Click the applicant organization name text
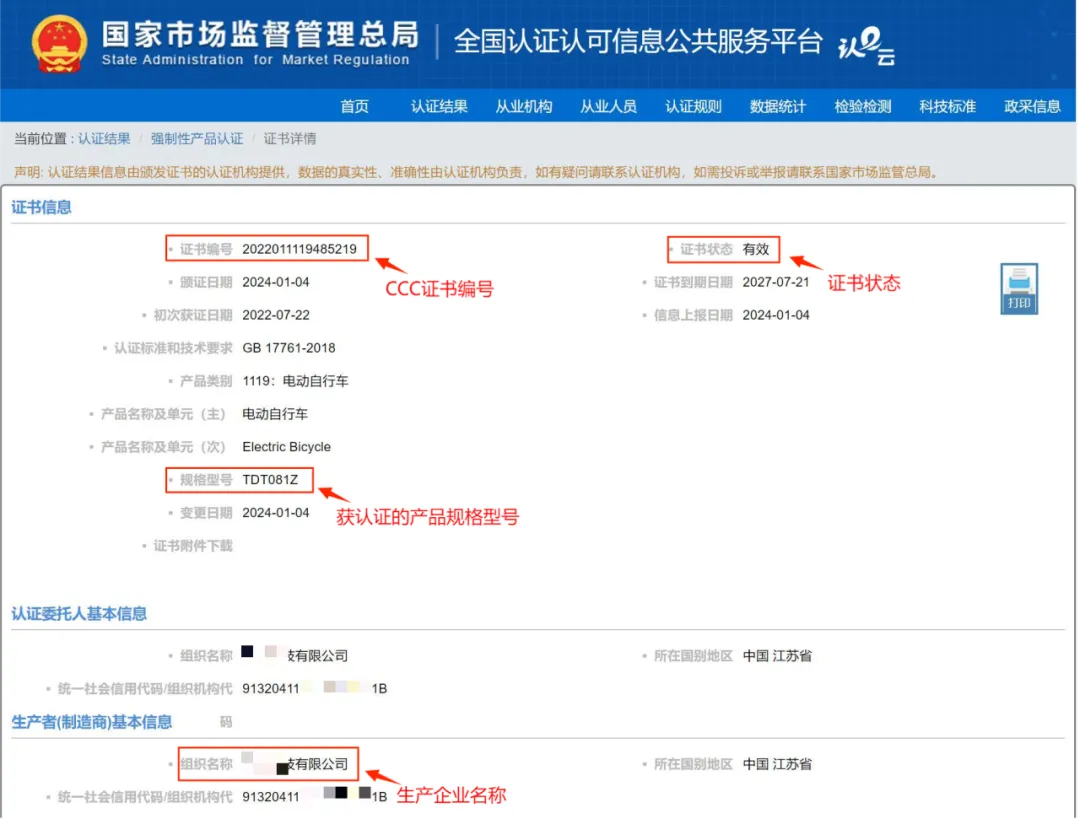The height and width of the screenshot is (819, 1080). click(295, 655)
